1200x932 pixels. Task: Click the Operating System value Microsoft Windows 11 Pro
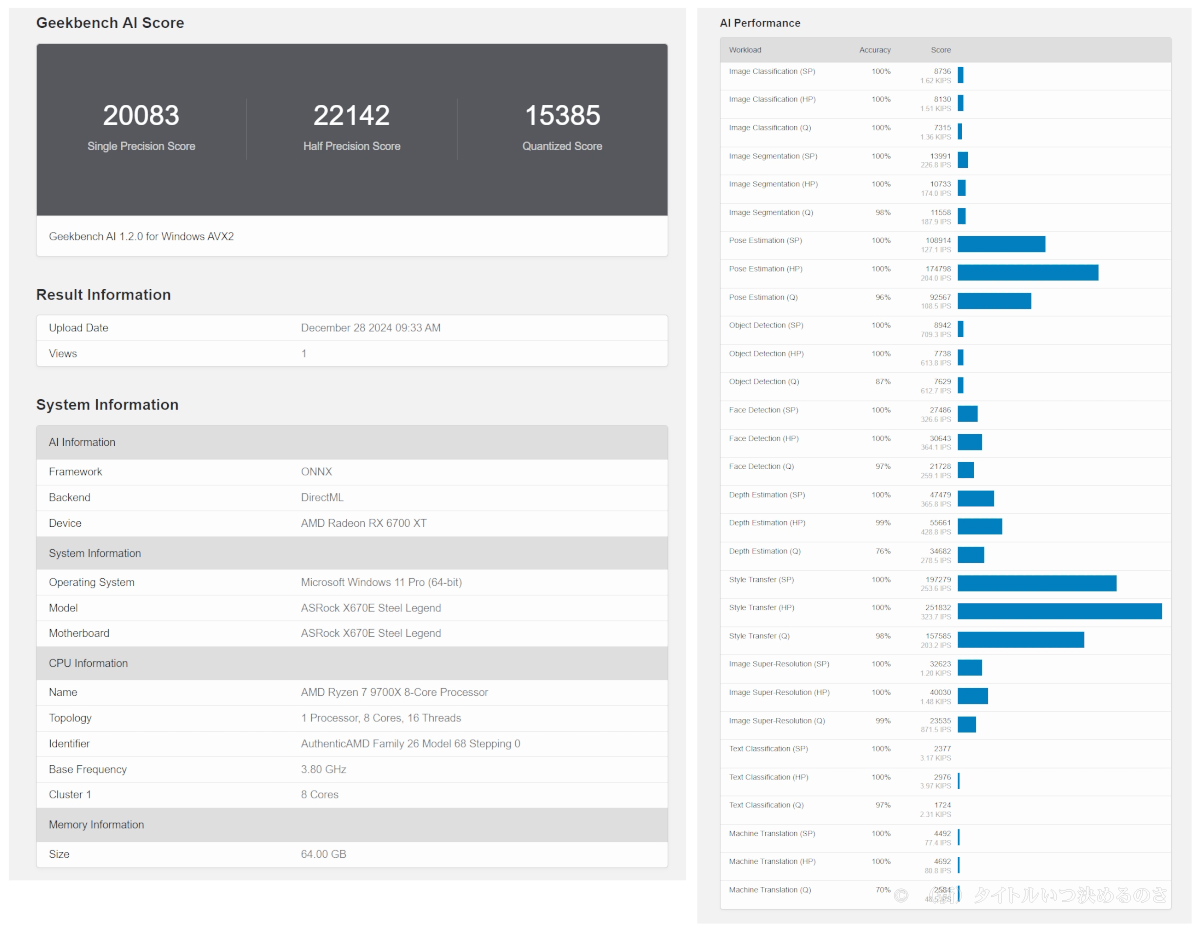pos(381,582)
